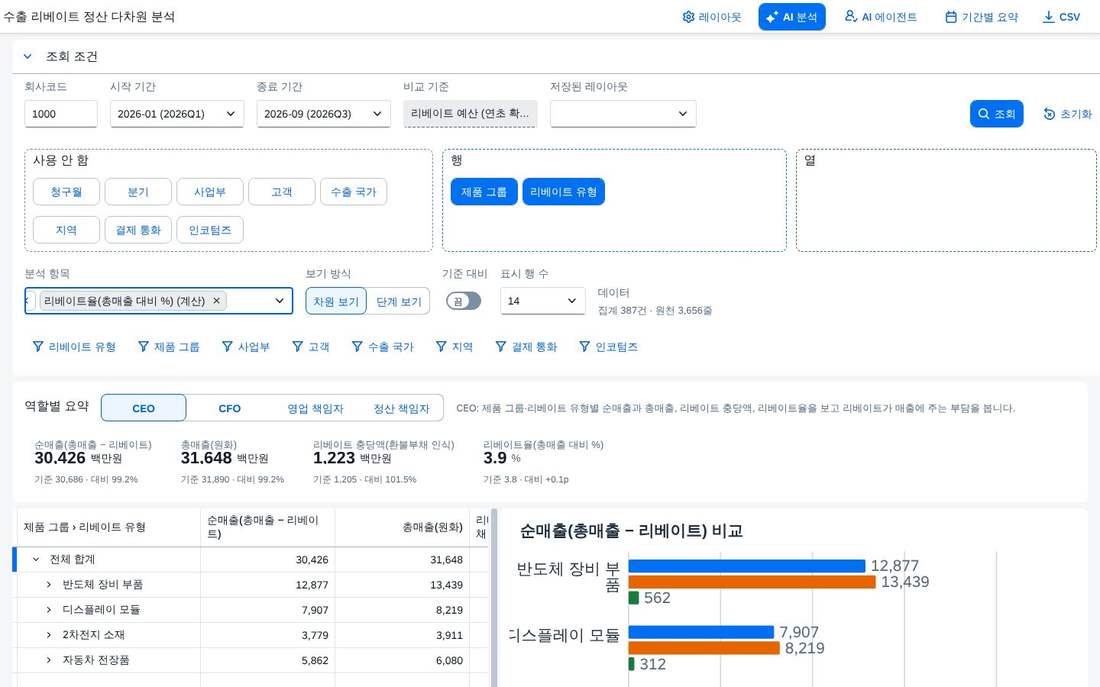Open the 고객 filter
Viewport: 1100px width, 687px height.
(x=311, y=347)
